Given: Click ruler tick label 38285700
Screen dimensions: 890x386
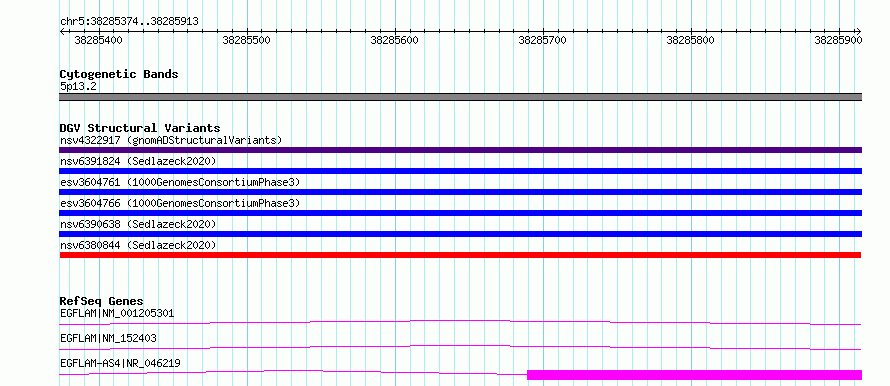Looking at the screenshot, I should [543, 40].
